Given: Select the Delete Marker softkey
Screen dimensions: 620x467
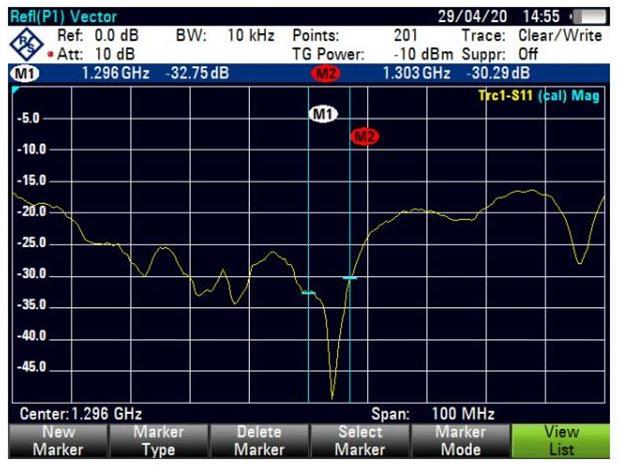Looking at the screenshot, I should point(259,441).
